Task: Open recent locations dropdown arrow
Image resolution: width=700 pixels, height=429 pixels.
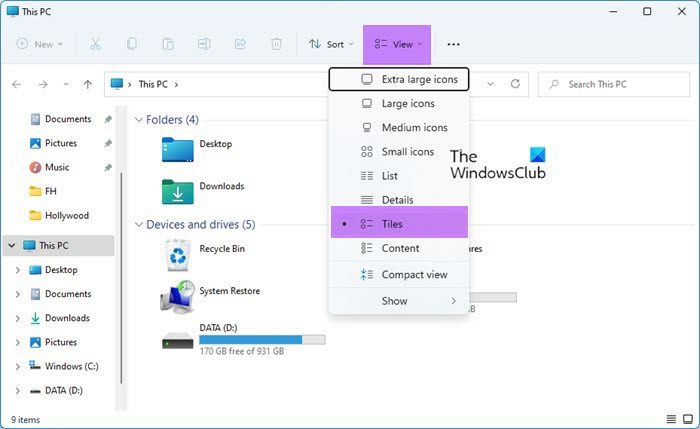Action: tap(66, 84)
